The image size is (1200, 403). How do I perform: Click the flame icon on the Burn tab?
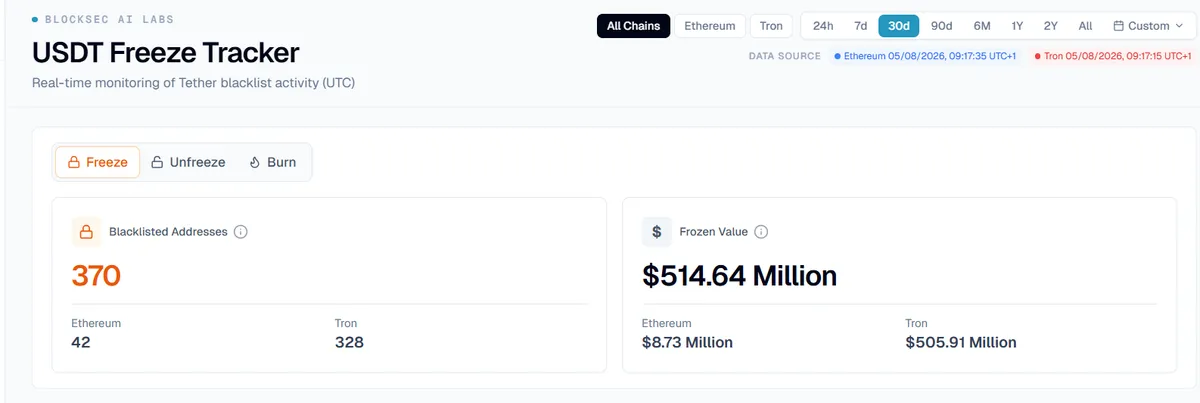point(255,162)
